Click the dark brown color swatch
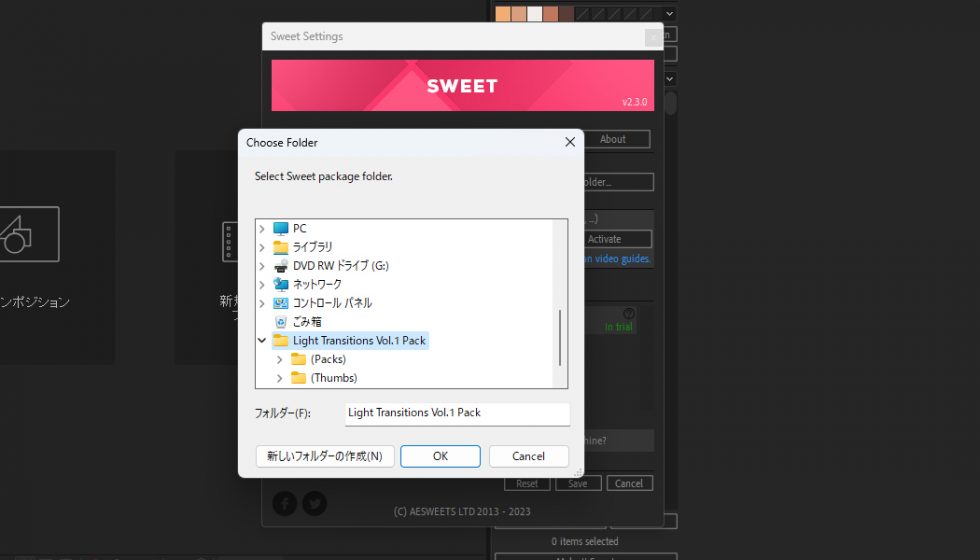Screen dimensions: 980x560 [566, 14]
